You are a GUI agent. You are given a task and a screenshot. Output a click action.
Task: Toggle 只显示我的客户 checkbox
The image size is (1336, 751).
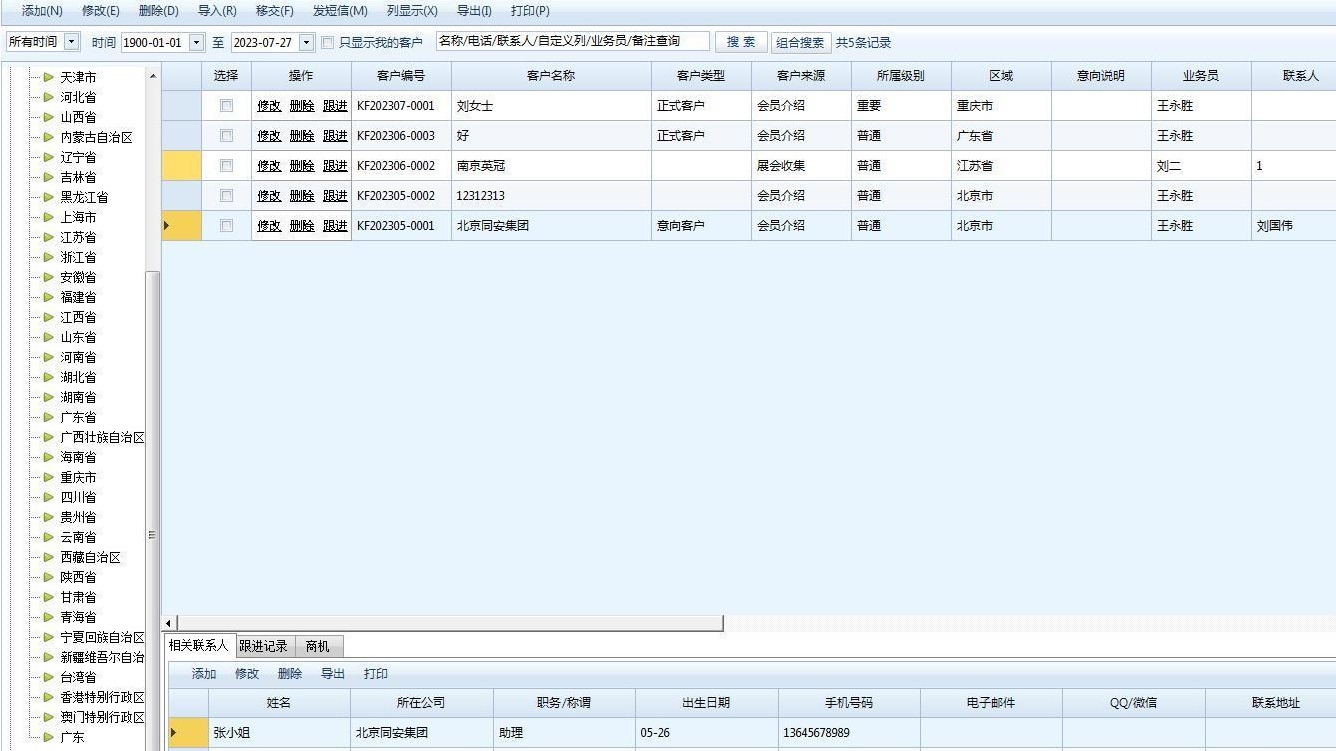click(x=328, y=43)
